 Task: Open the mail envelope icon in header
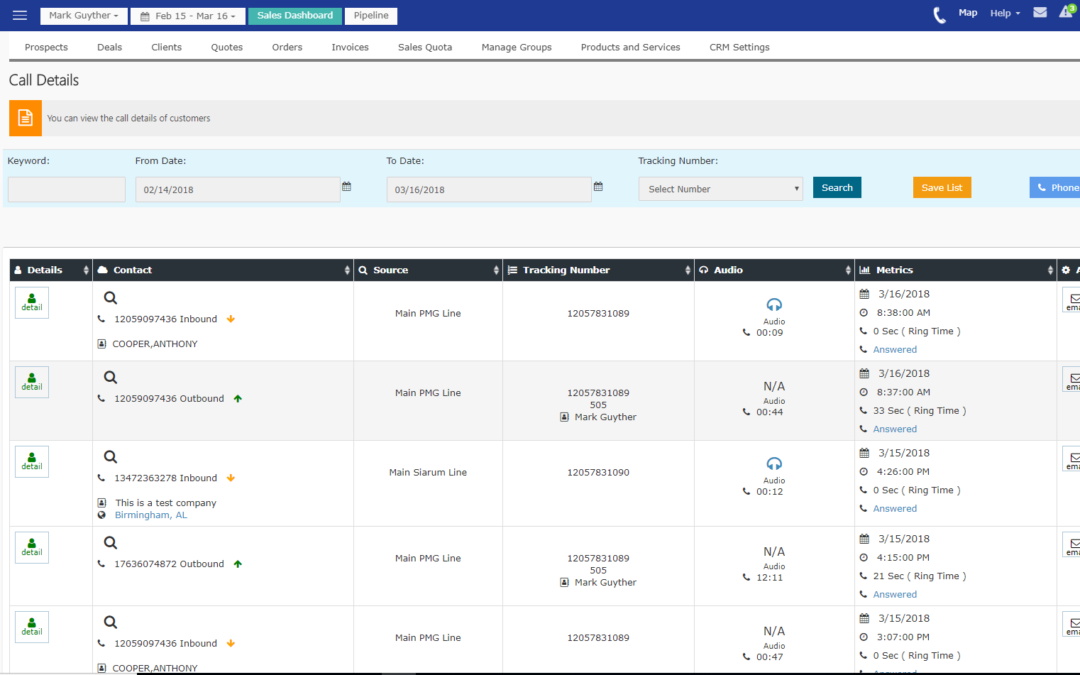(1040, 13)
